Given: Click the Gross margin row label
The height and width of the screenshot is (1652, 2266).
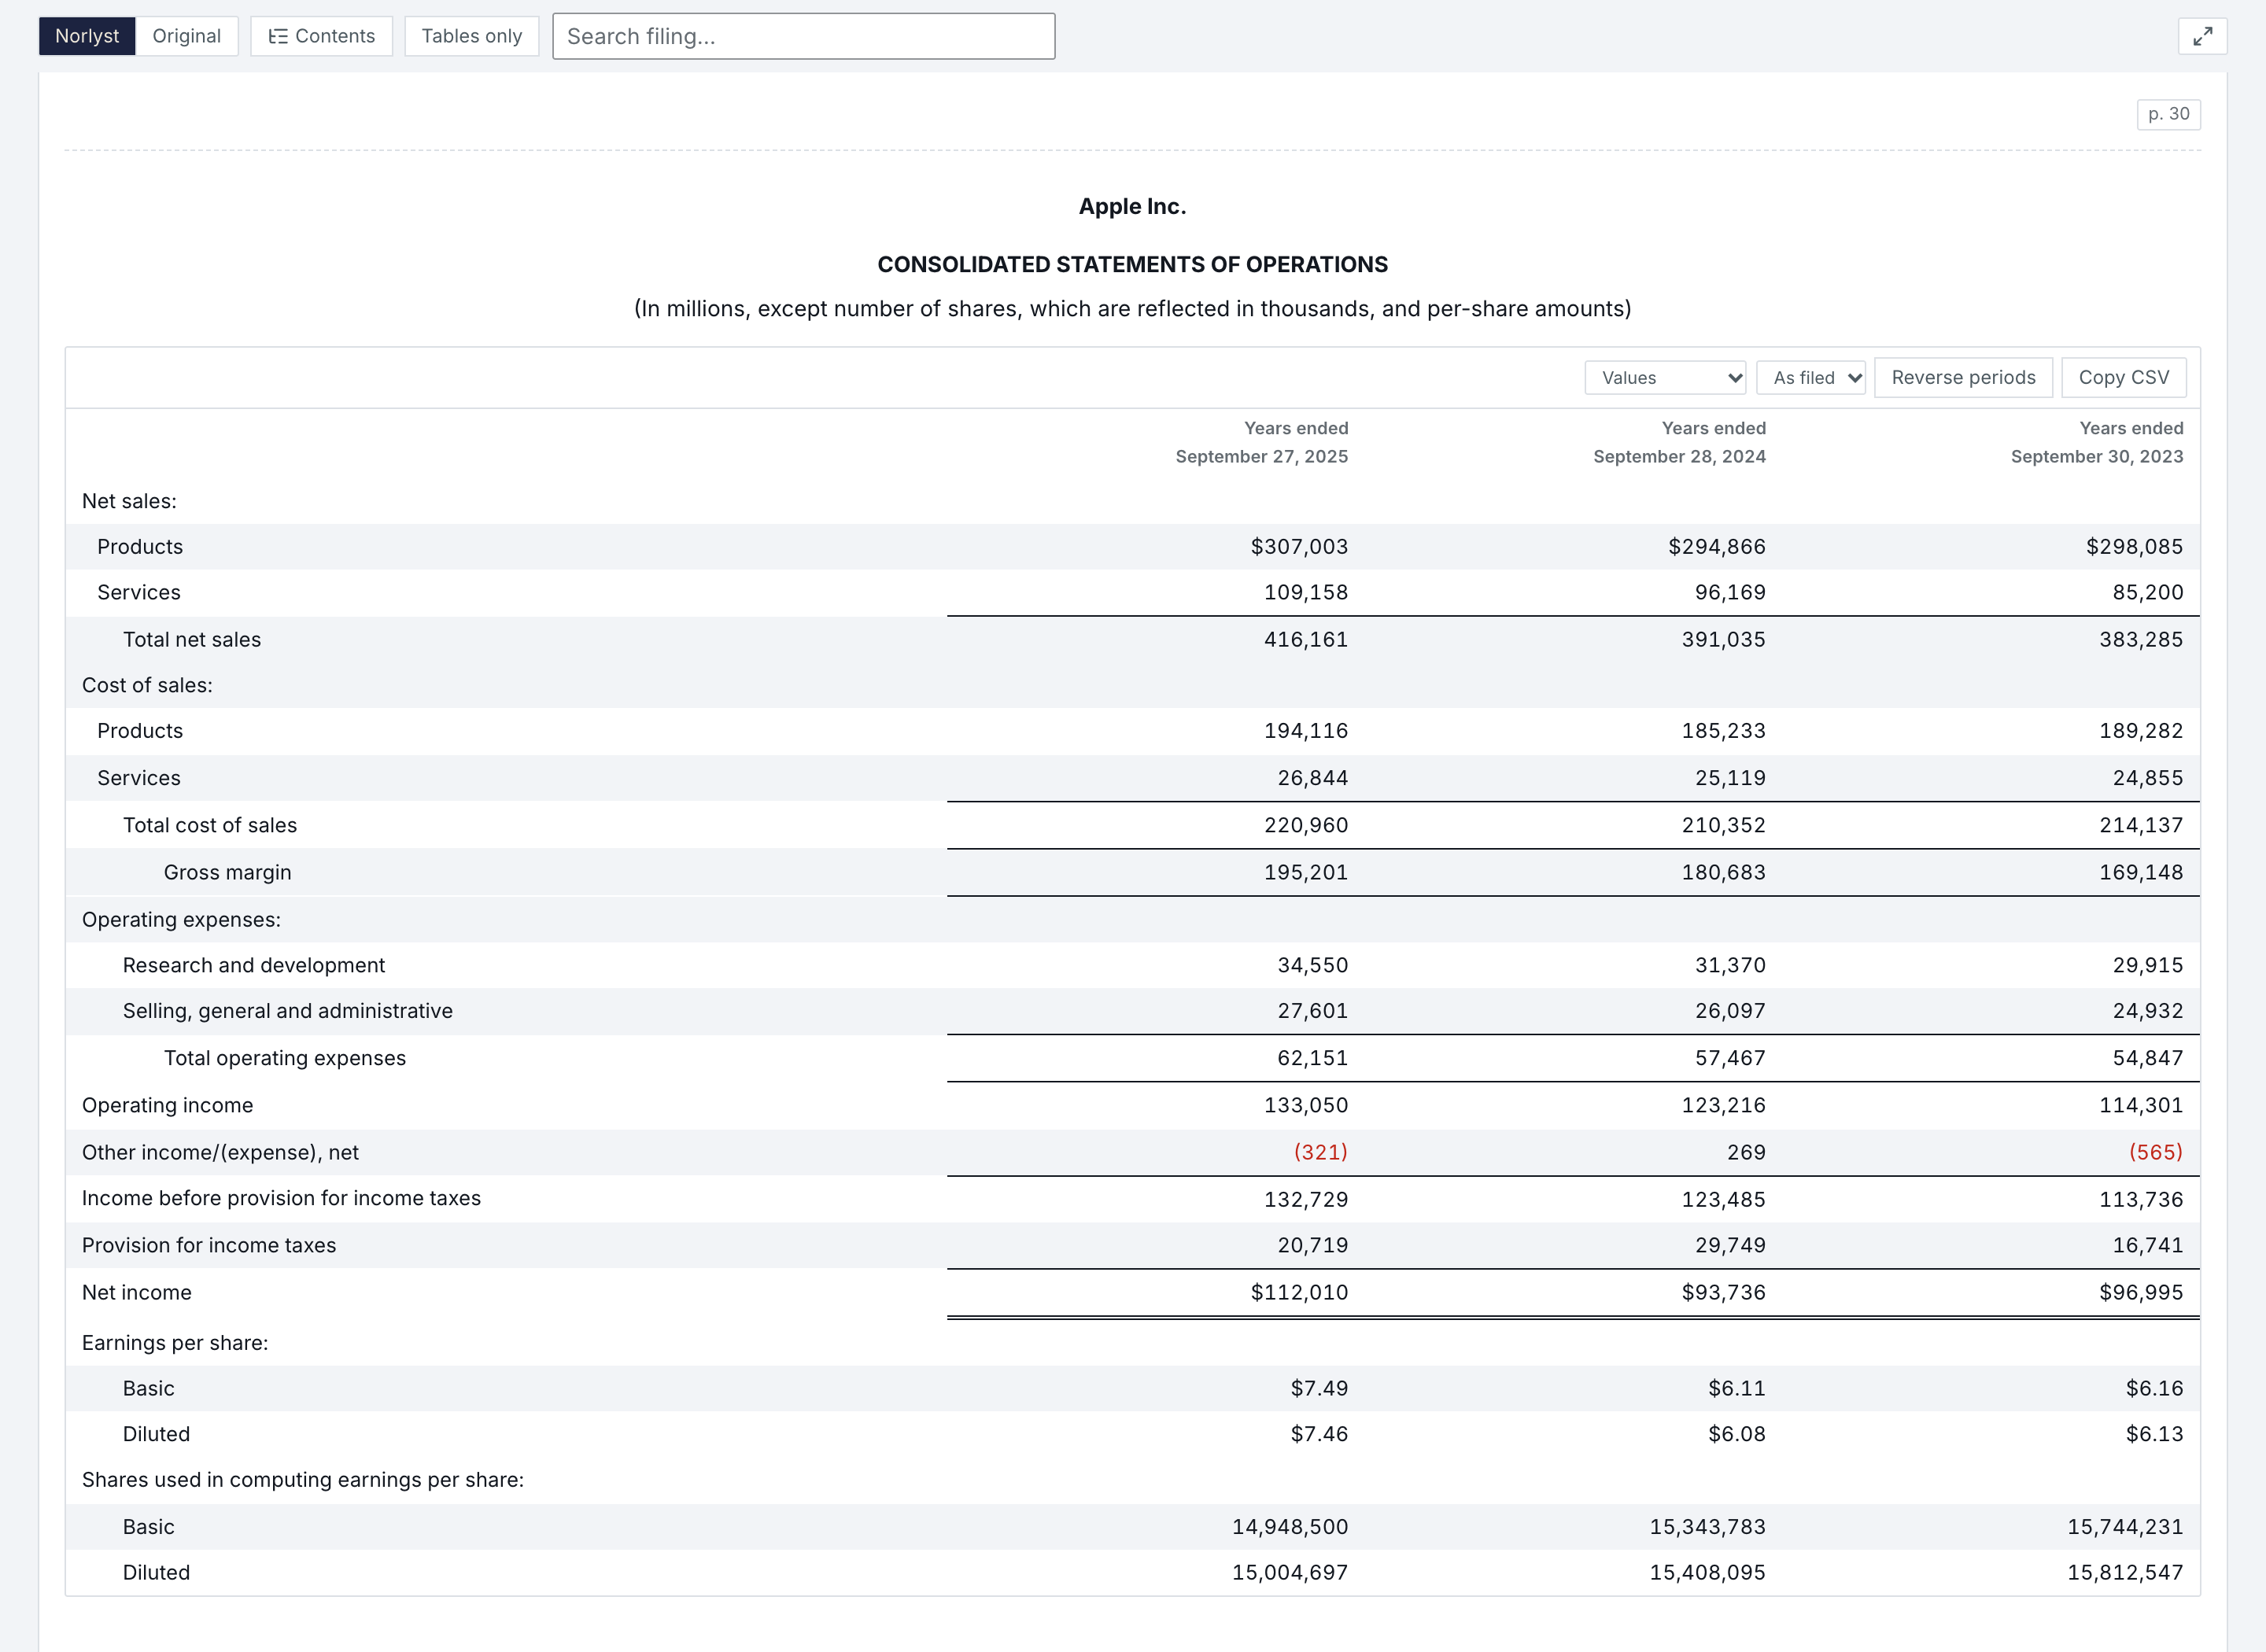Looking at the screenshot, I should [228, 873].
